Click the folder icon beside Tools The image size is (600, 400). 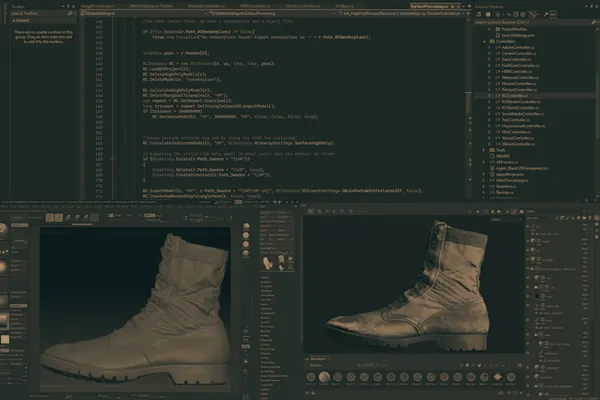pyautogui.click(x=492, y=150)
